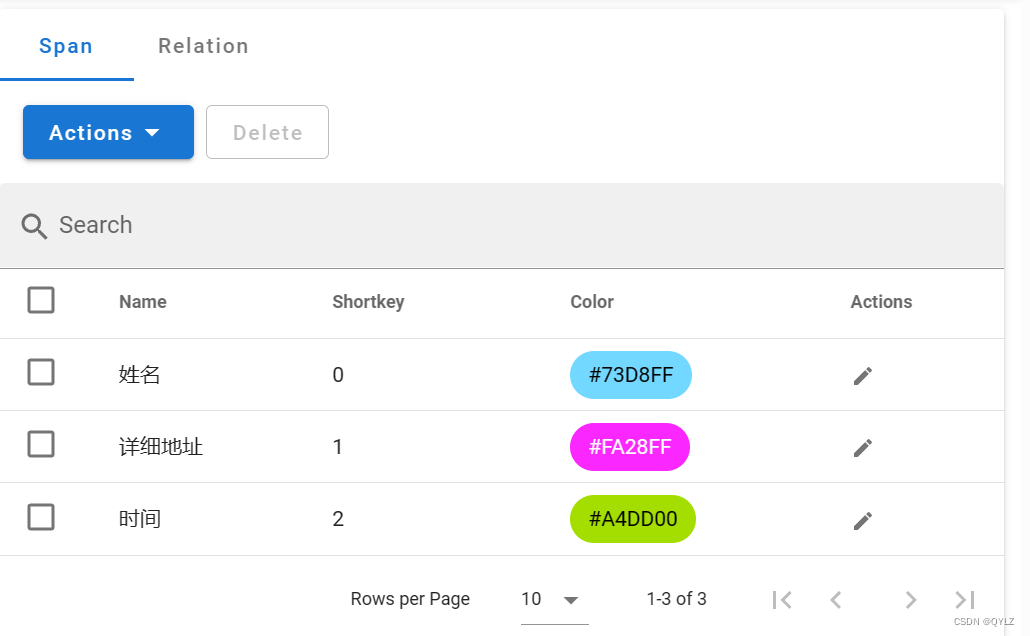
Task: Tick the checkbox beside 时间
Action: pos(41,517)
